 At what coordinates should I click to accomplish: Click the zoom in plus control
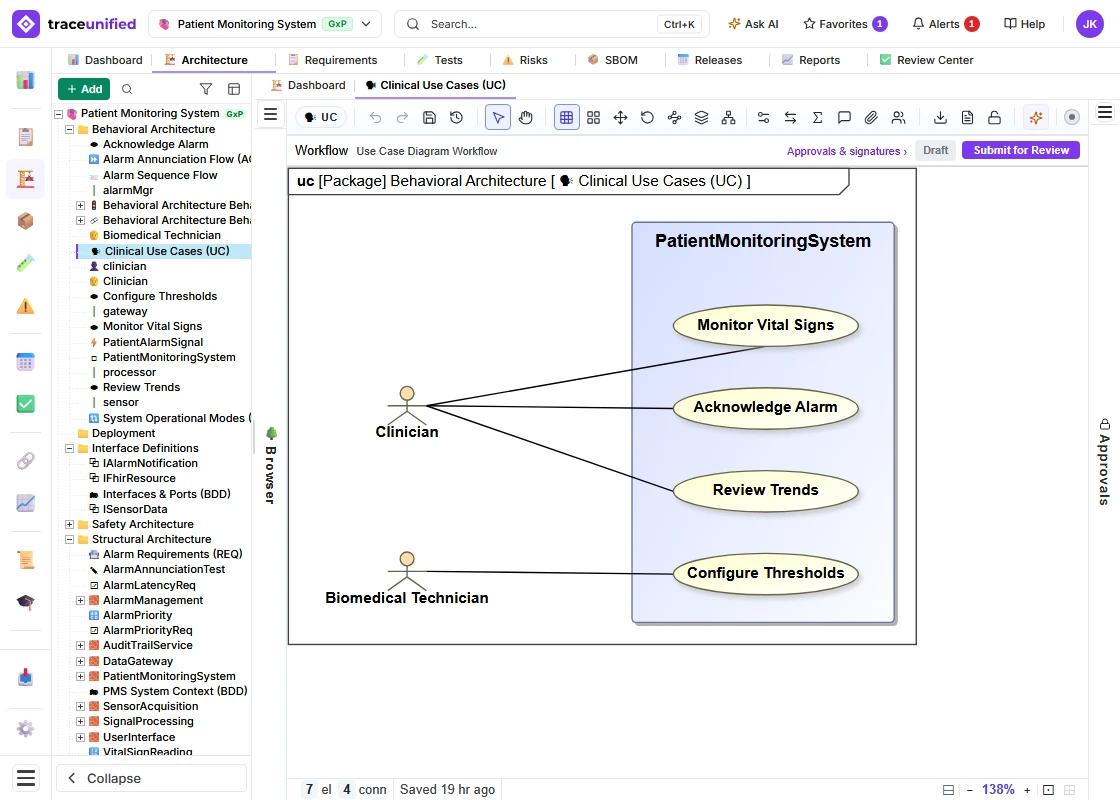click(x=1027, y=790)
